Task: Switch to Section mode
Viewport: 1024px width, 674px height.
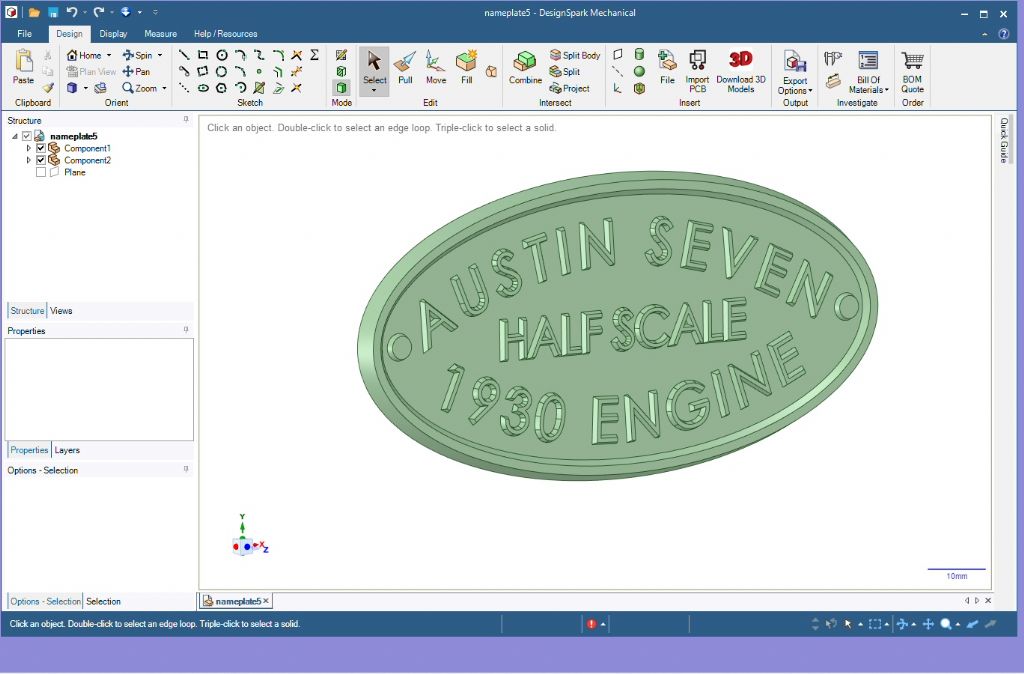Action: point(341,71)
